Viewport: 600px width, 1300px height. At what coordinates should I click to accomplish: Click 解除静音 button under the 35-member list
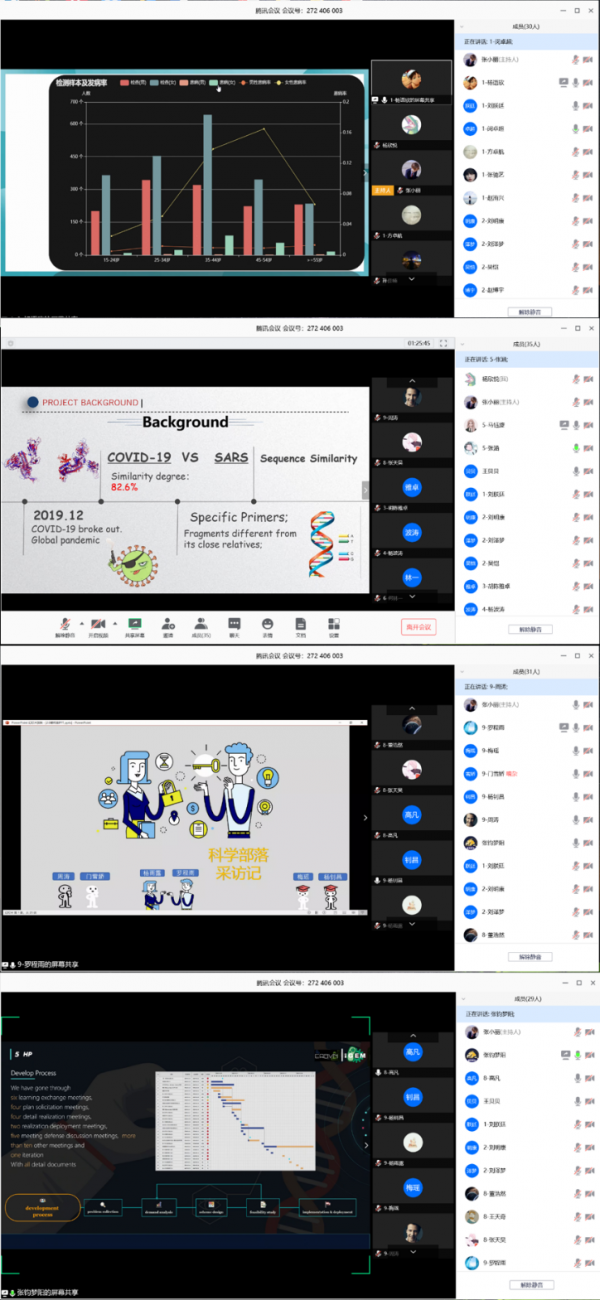click(528, 630)
